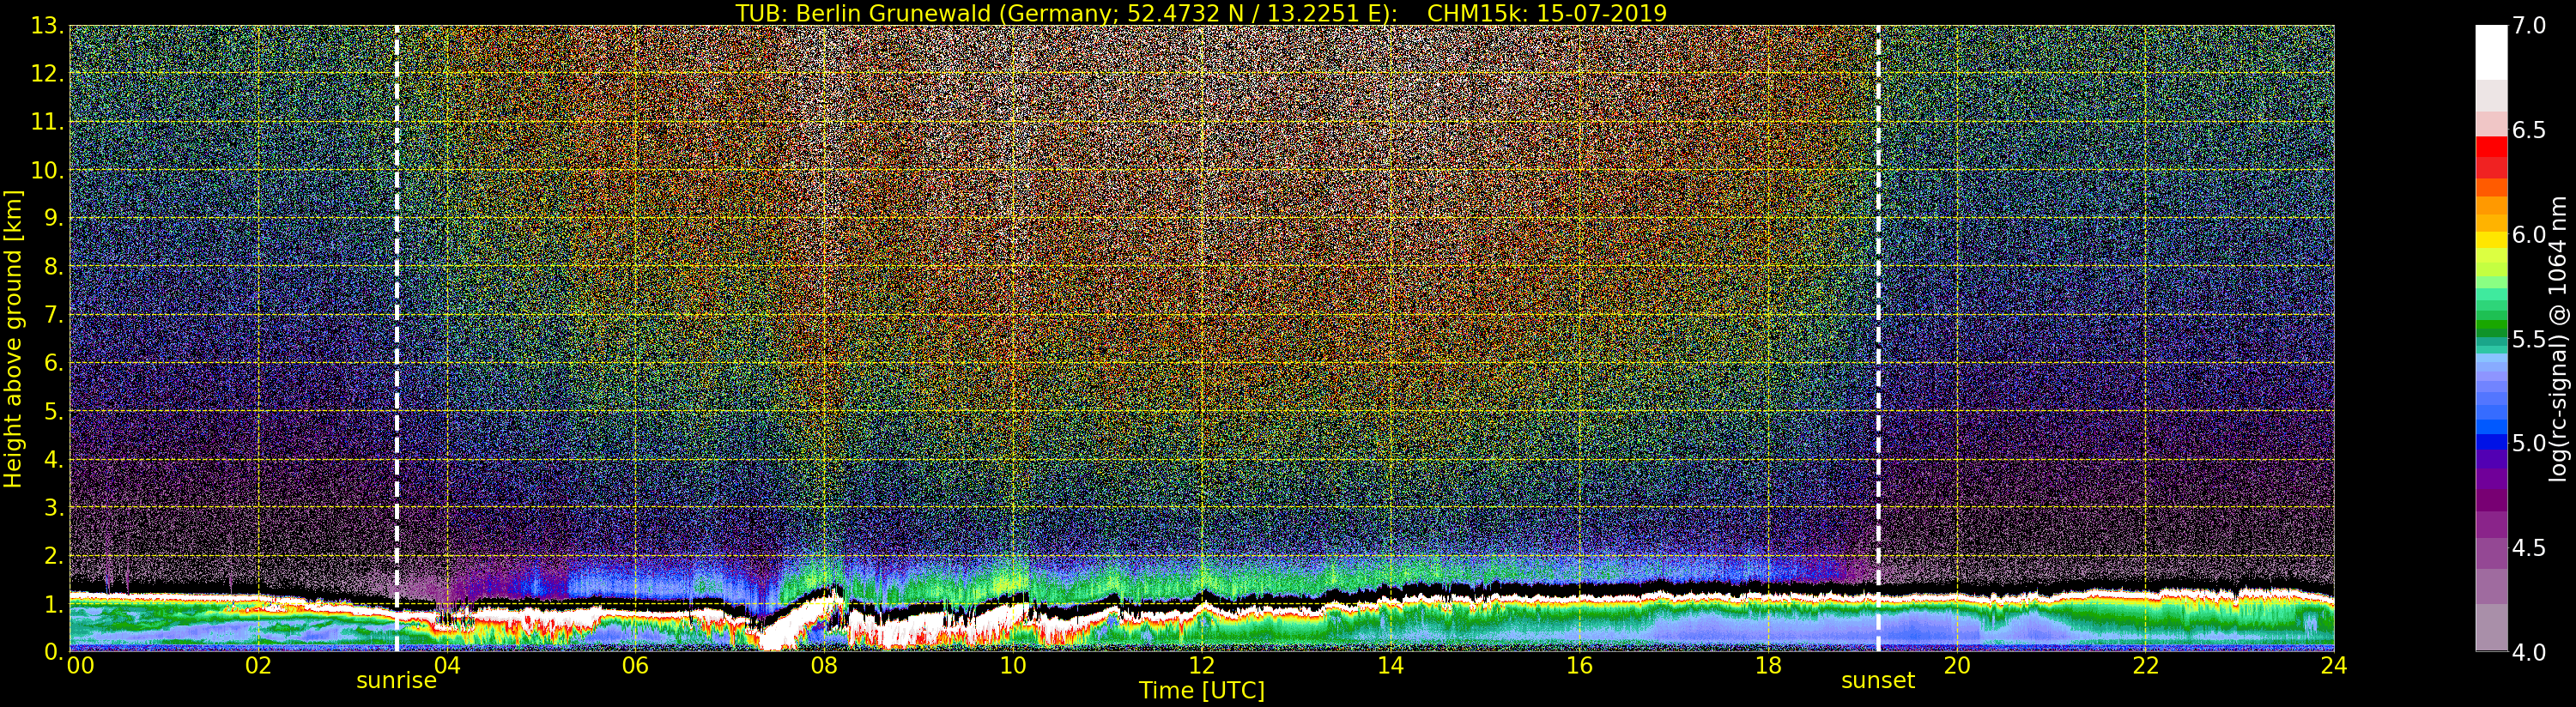
Task: Click the time axis tick label 04
Action: 447,666
